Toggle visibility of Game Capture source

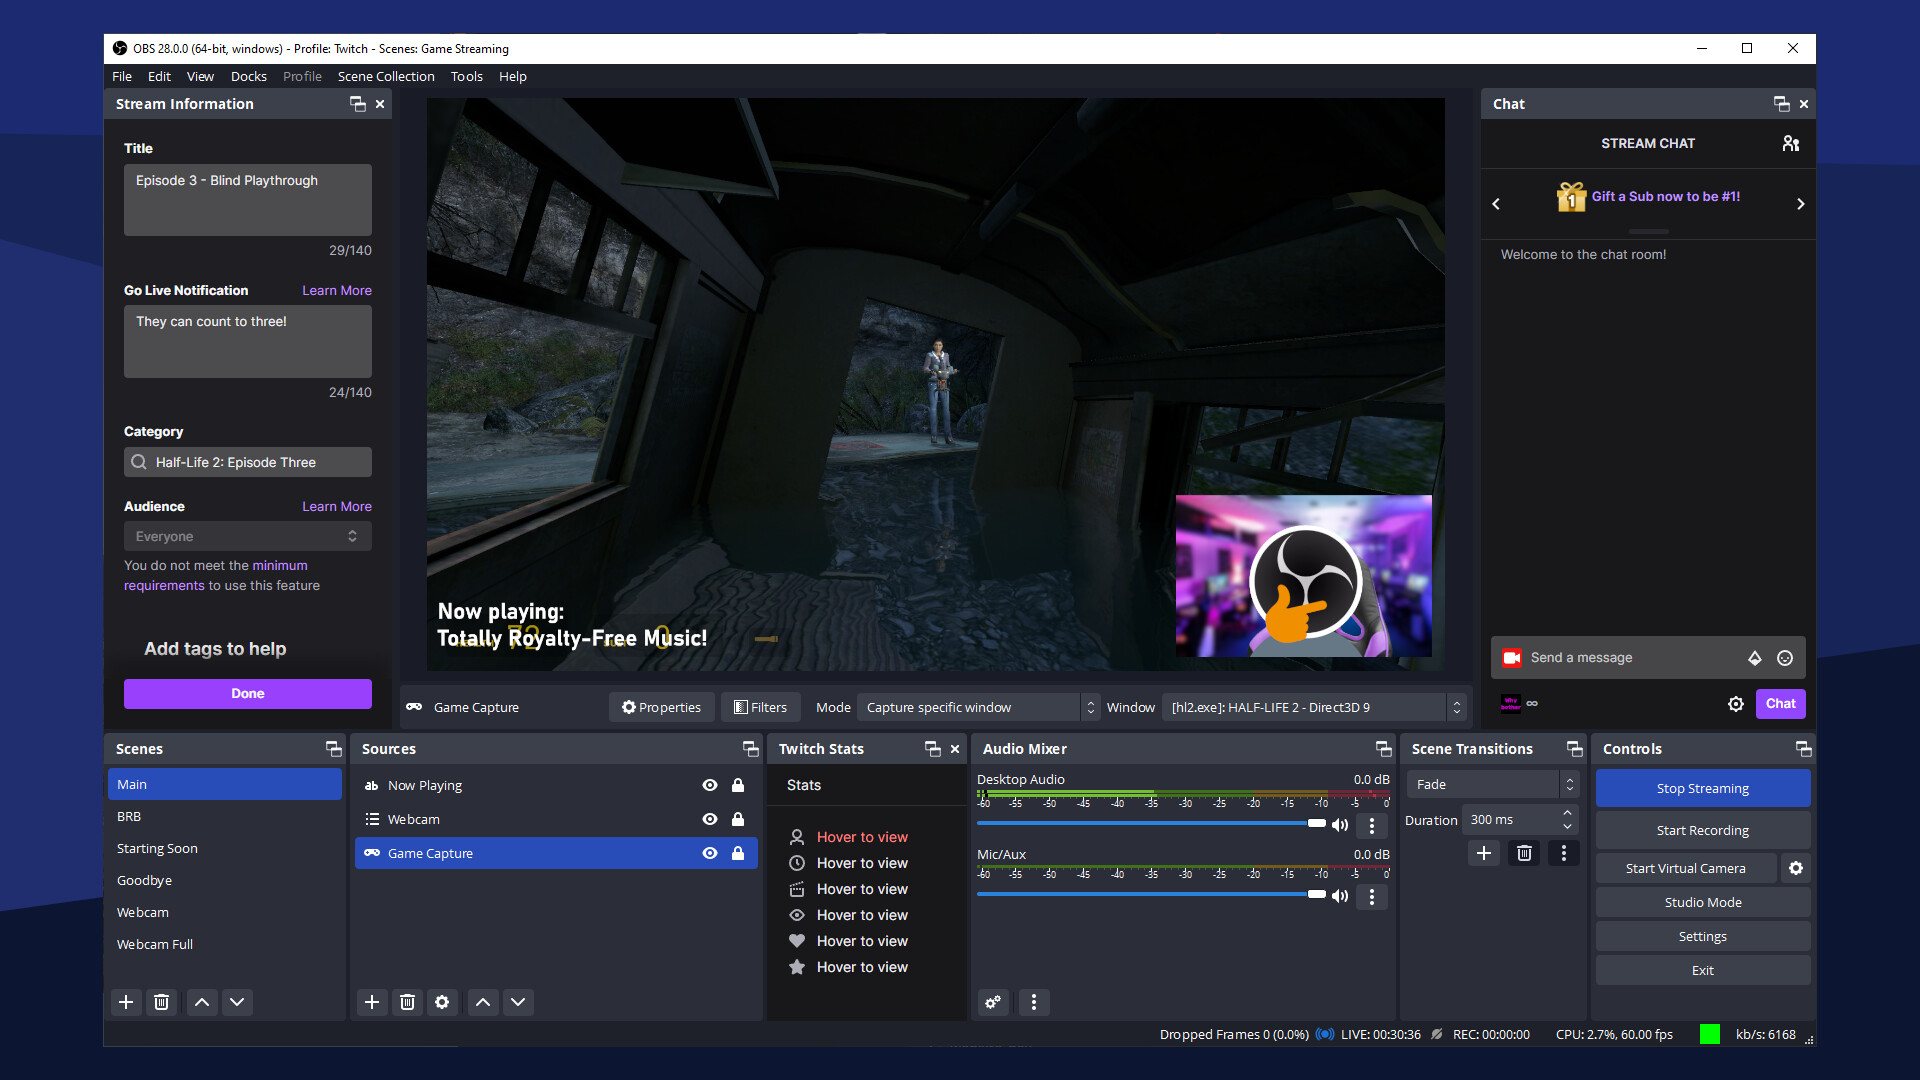711,853
